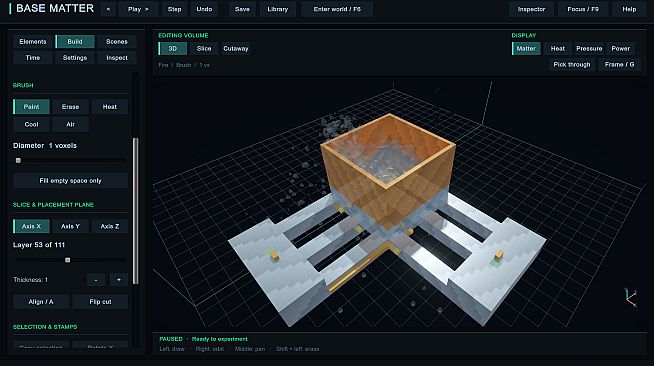Set display mode to Pressure

click(x=589, y=48)
